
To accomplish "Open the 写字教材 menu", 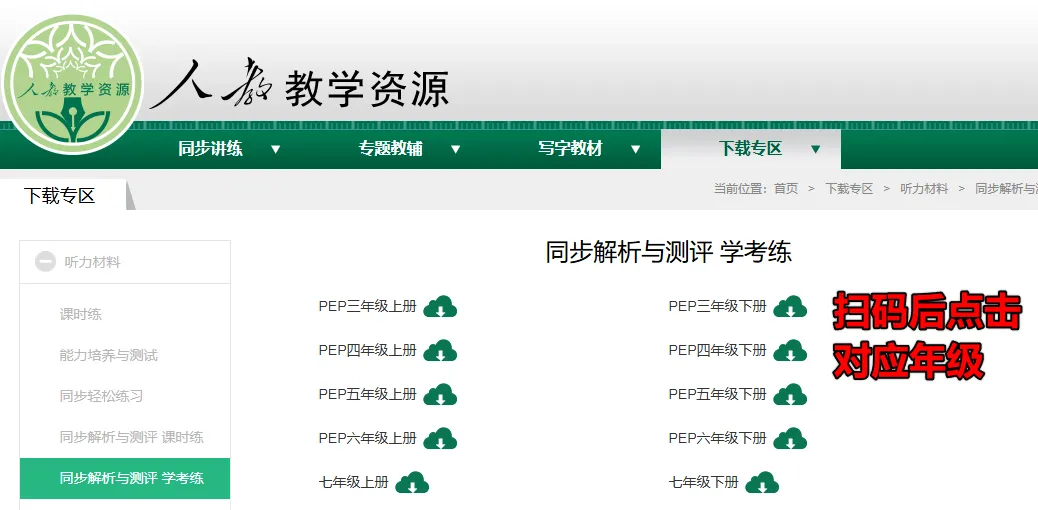I will click(571, 148).
